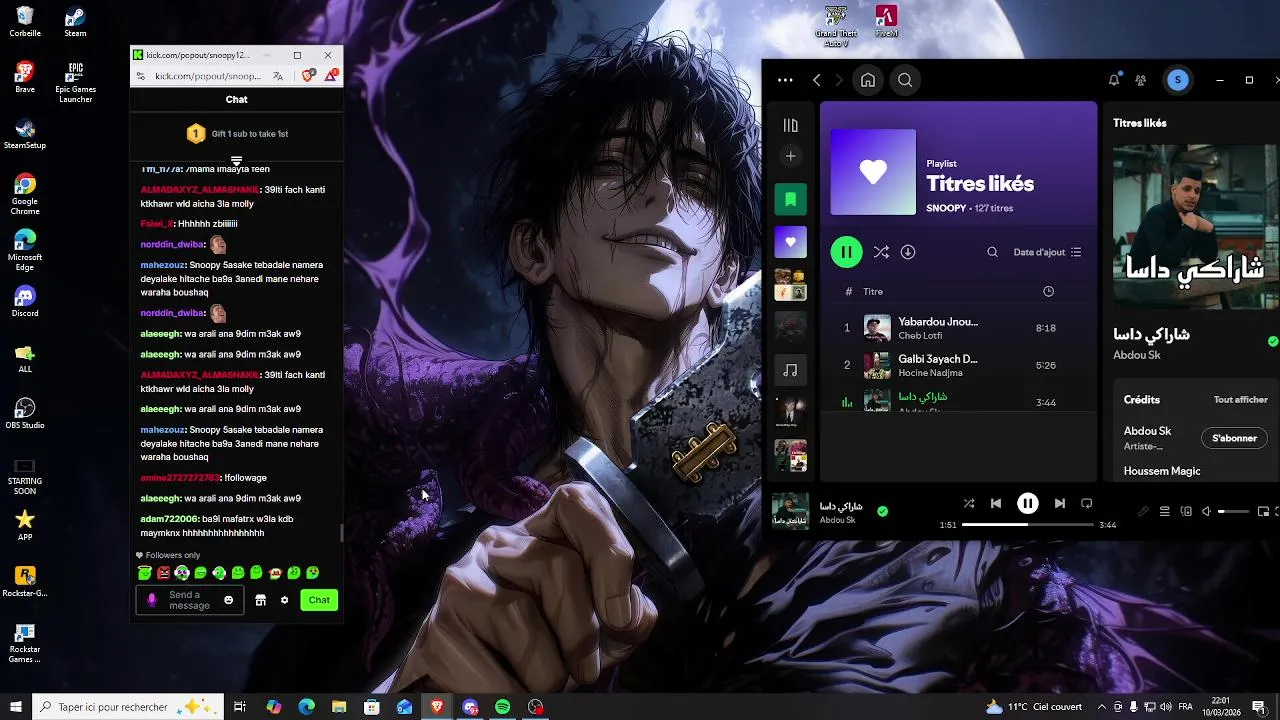Open Houssem Magic credit entry
Screen dimensions: 1280x720
coord(1162,471)
